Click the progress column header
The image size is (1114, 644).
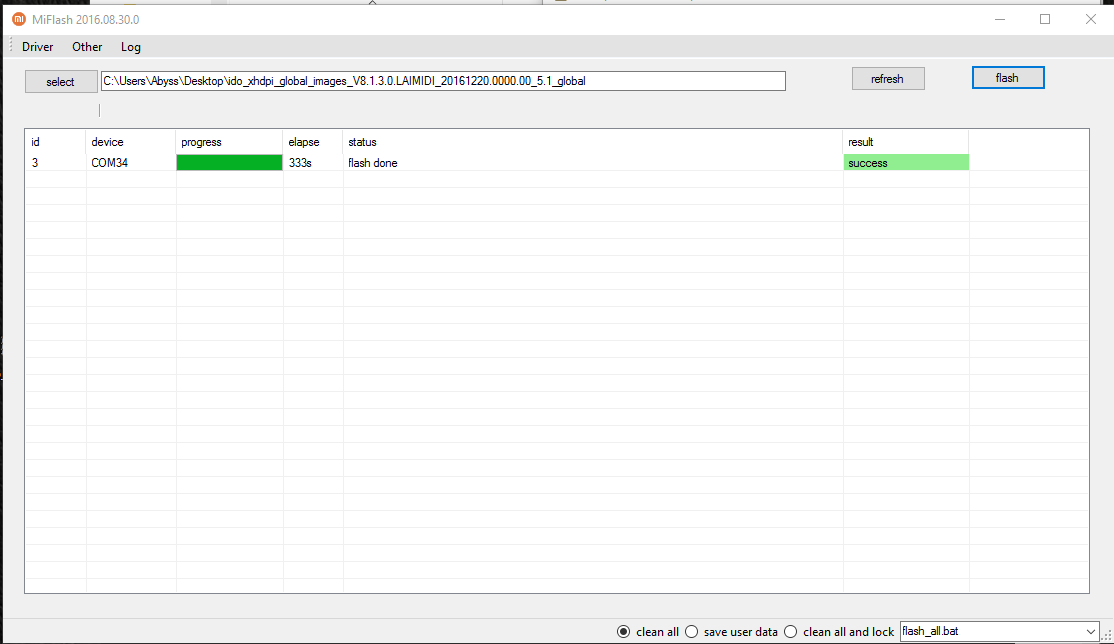229,142
